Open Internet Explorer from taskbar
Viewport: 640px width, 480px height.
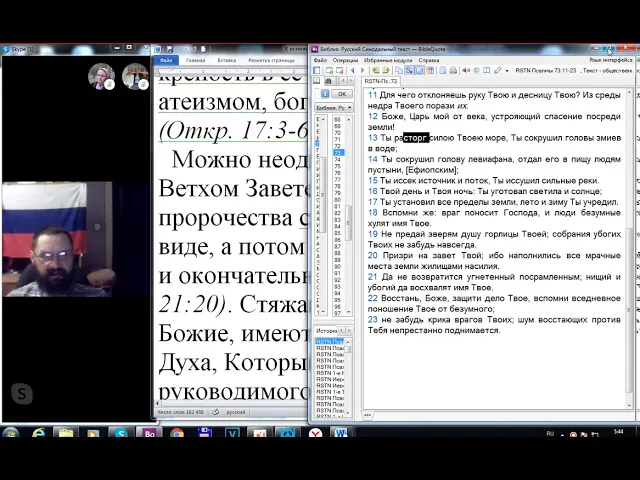[x=38, y=433]
